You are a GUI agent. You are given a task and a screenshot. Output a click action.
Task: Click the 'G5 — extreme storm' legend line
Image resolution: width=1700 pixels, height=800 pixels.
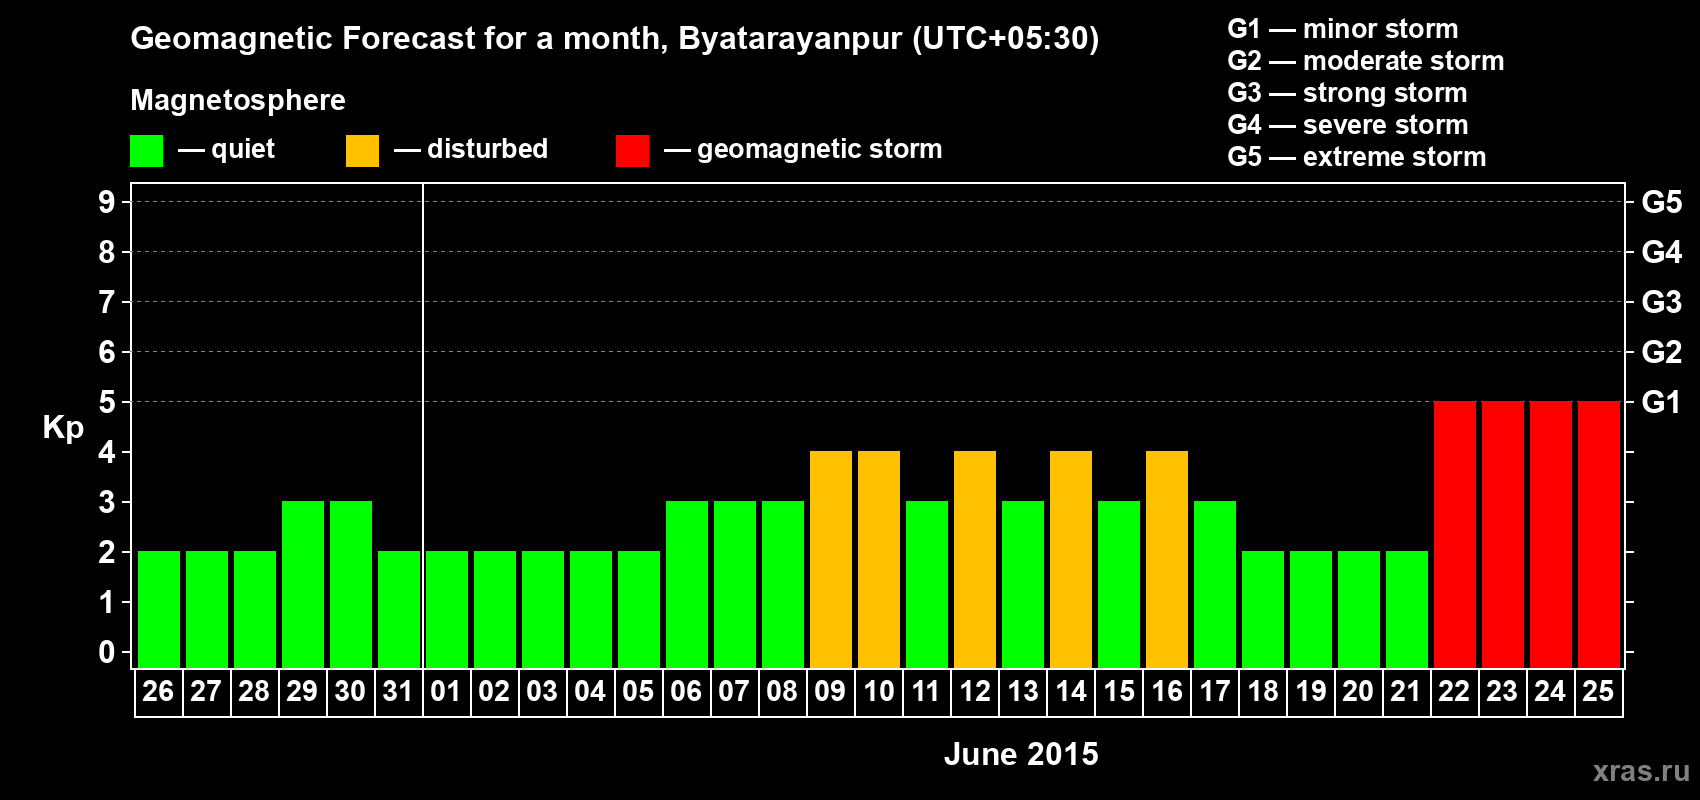[1356, 157]
